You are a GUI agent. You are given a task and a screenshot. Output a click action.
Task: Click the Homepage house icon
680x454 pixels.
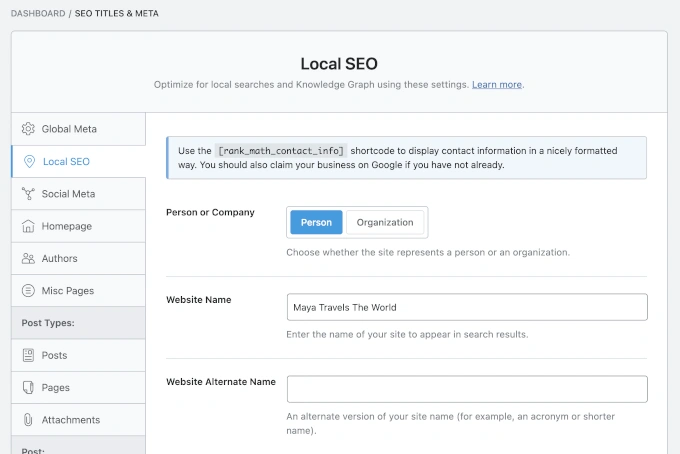pyautogui.click(x=28, y=226)
